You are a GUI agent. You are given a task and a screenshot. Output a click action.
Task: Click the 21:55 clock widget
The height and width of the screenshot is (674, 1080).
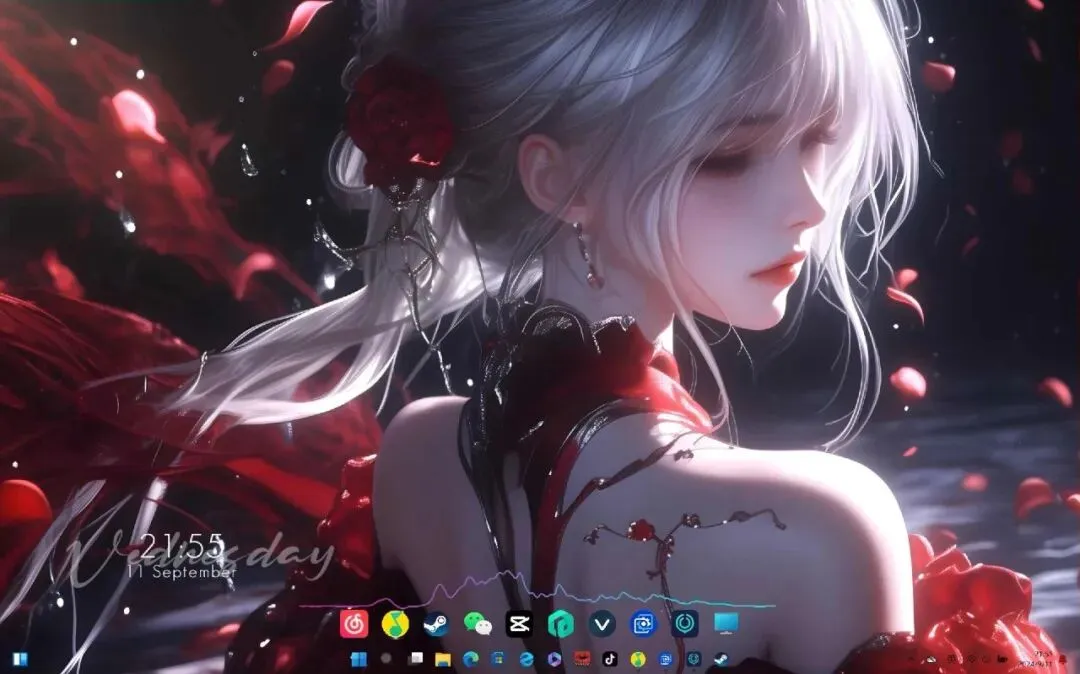[x=183, y=547]
